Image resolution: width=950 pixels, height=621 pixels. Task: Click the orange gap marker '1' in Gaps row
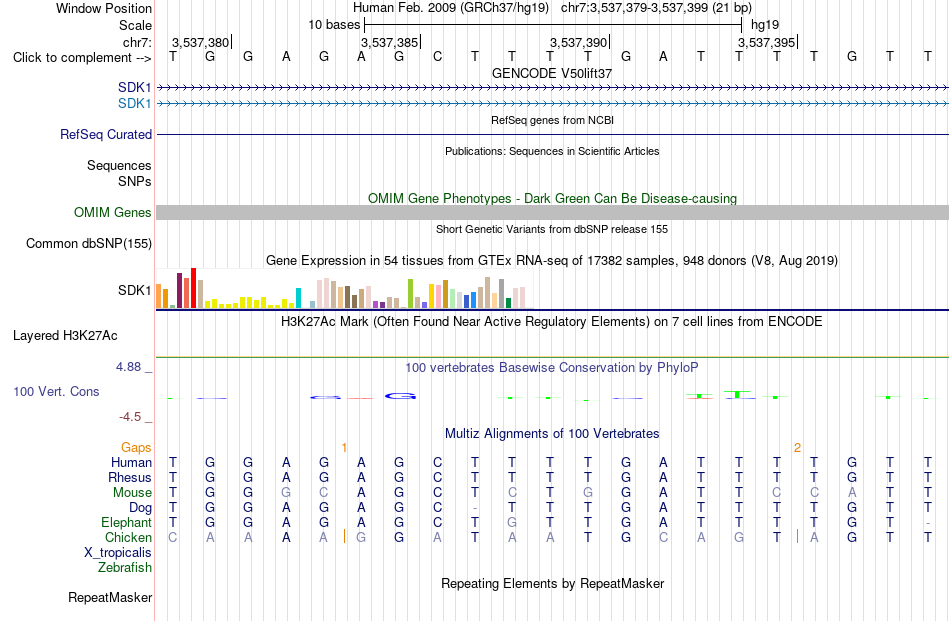pyautogui.click(x=344, y=448)
